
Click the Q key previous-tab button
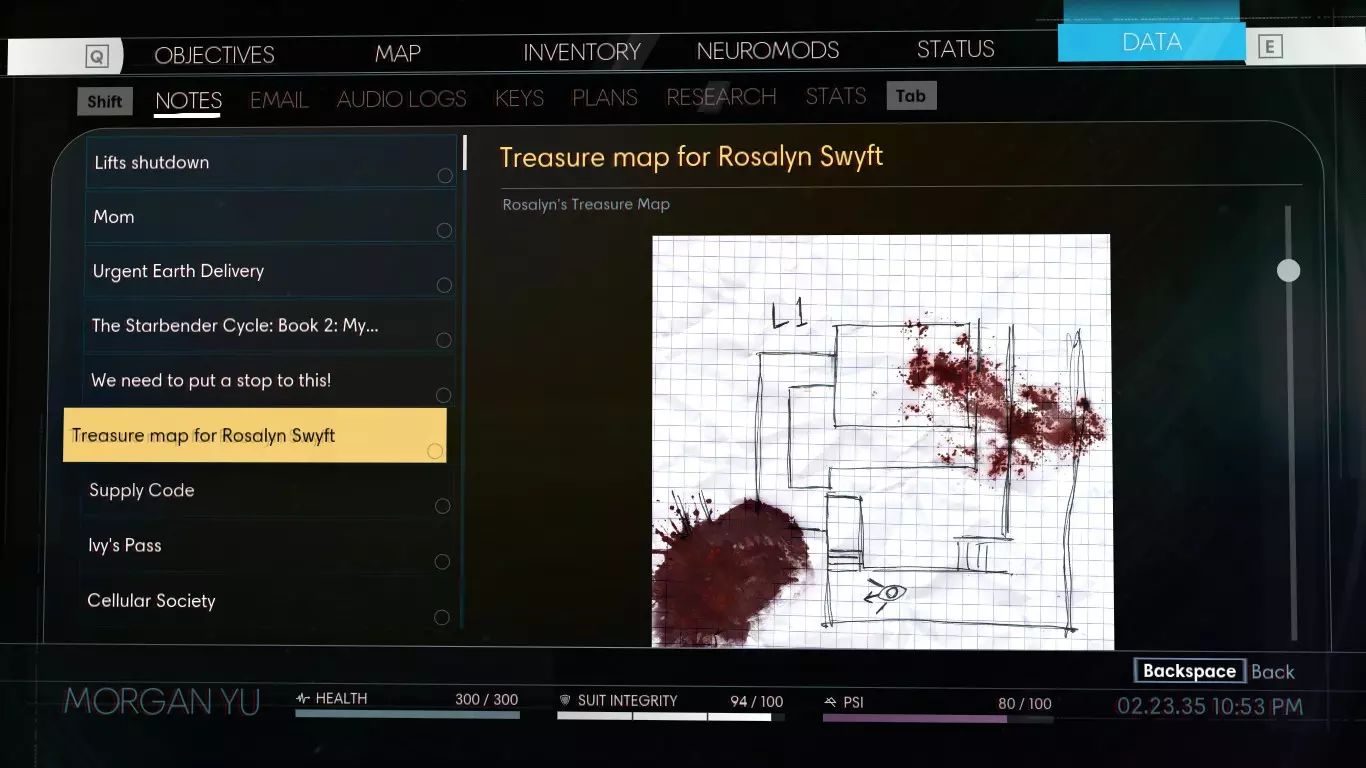[x=96, y=57]
